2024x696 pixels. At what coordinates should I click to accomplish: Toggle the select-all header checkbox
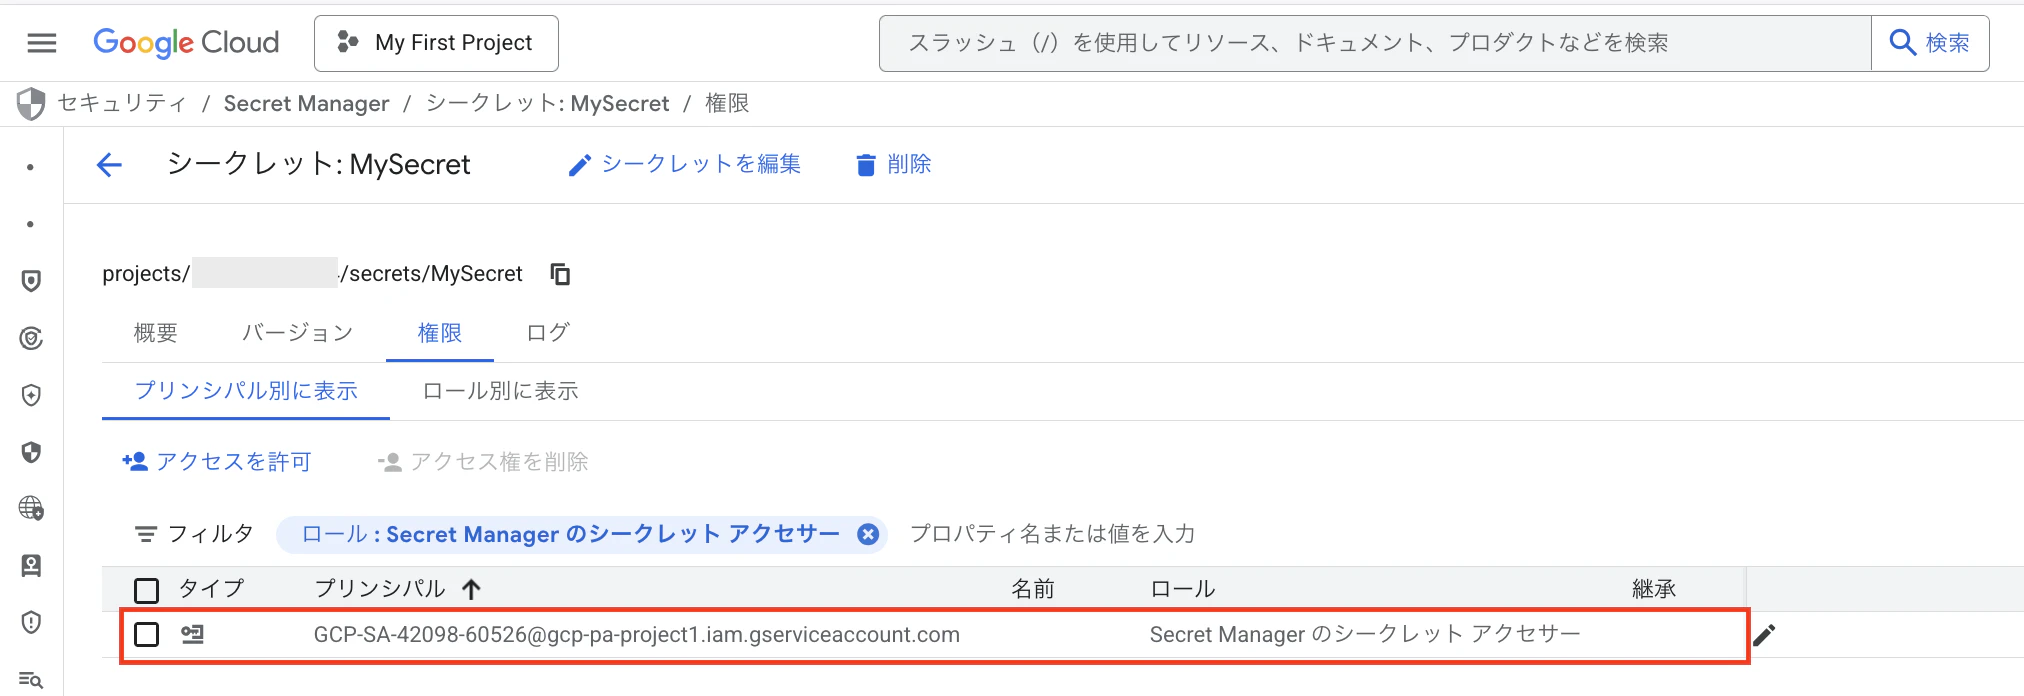(147, 590)
